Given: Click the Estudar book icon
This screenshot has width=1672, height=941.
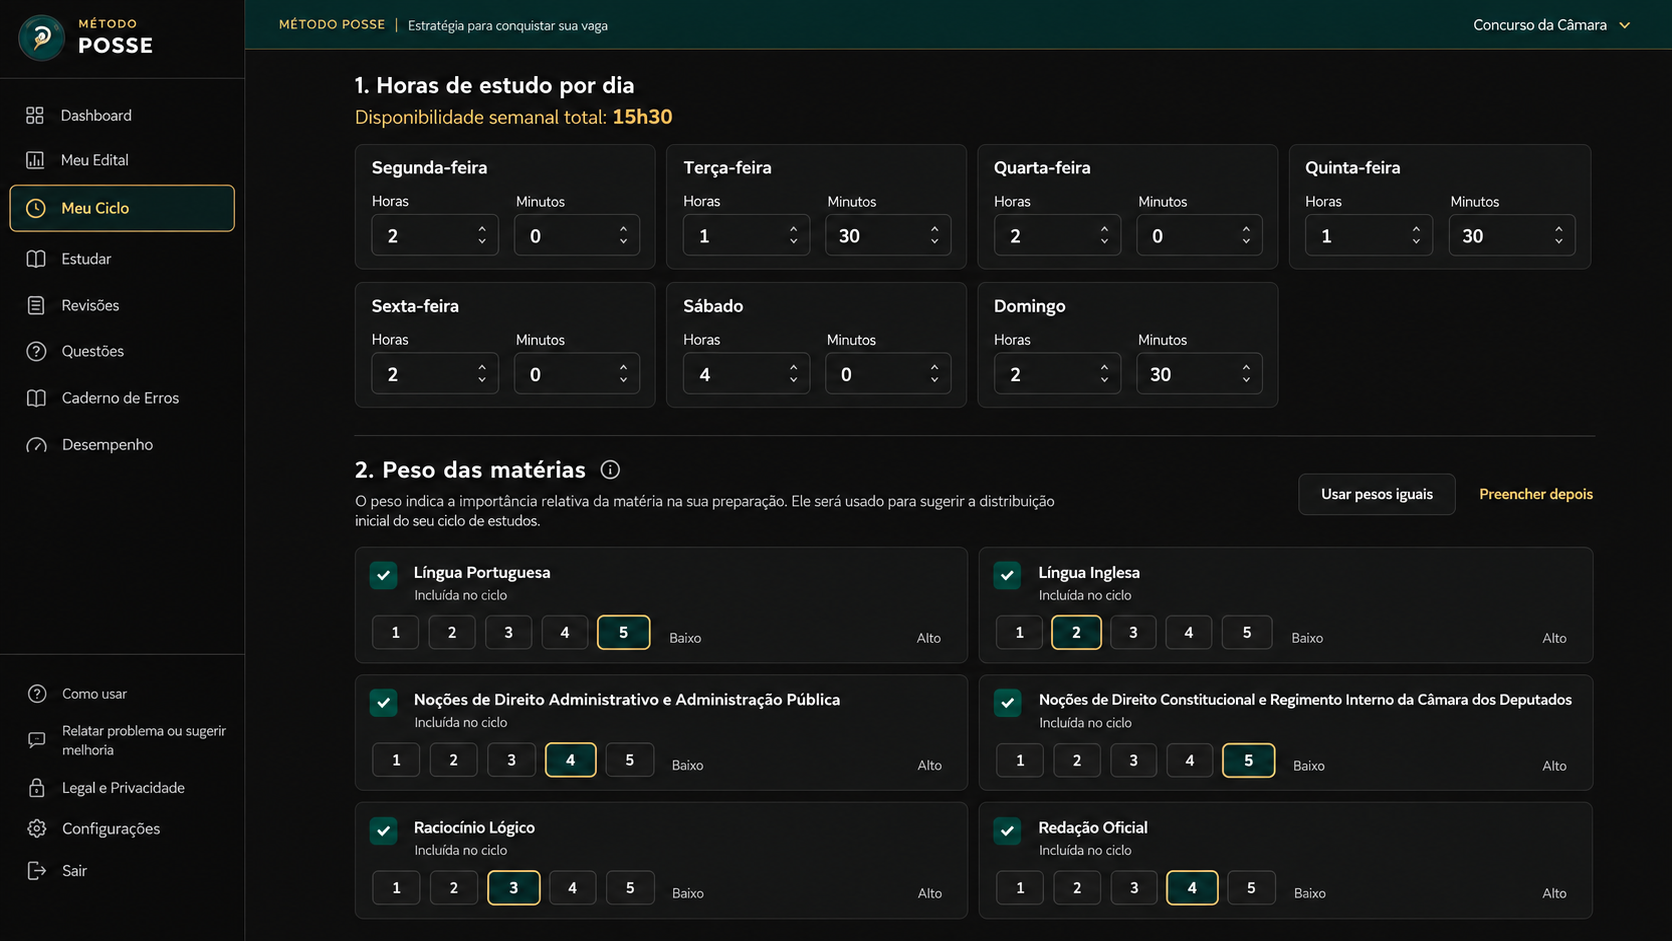Looking at the screenshot, I should 36,259.
